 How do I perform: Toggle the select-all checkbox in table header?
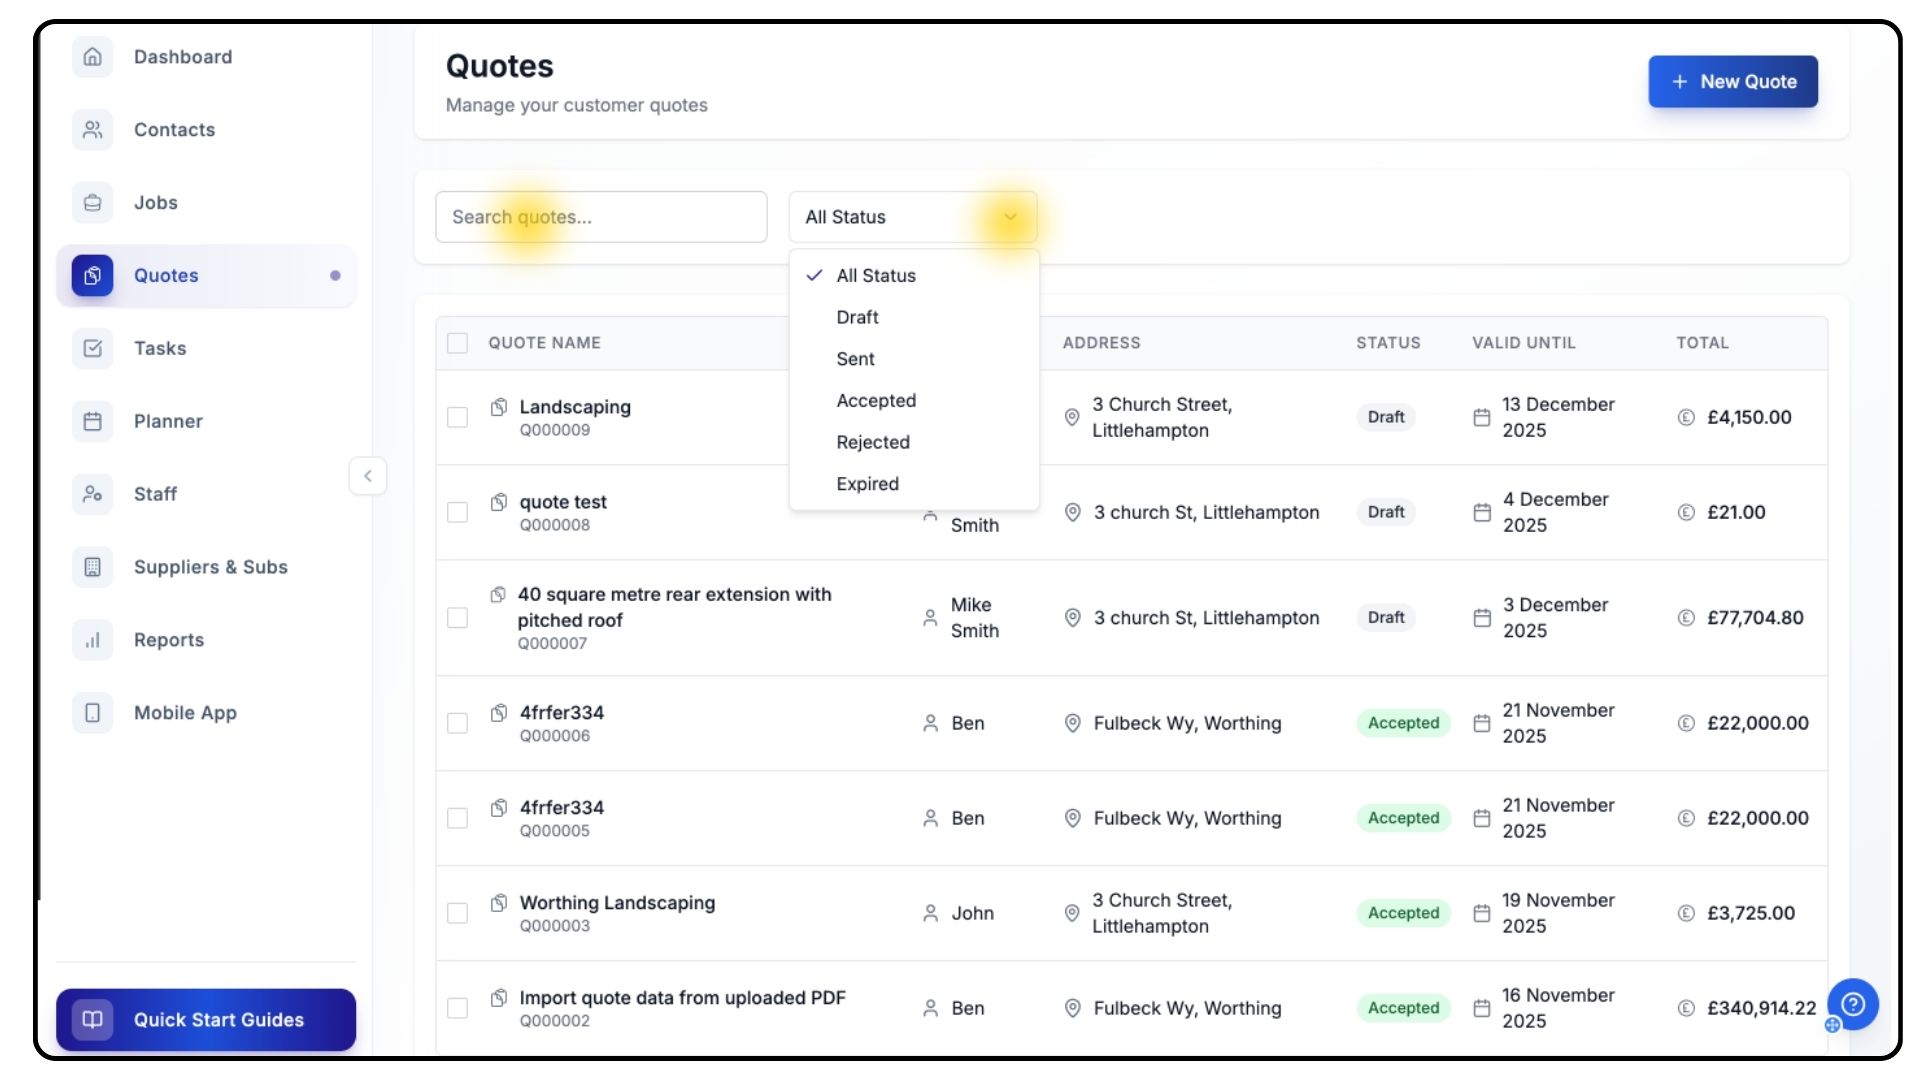click(457, 343)
